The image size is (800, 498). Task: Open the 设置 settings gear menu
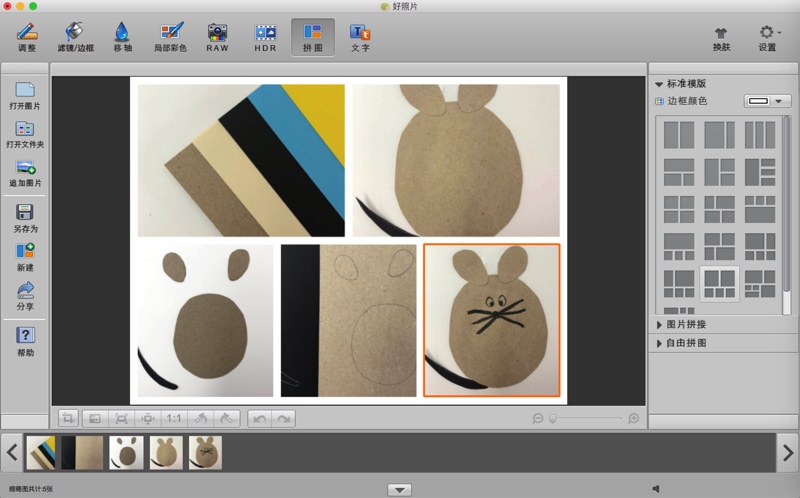coord(767,38)
